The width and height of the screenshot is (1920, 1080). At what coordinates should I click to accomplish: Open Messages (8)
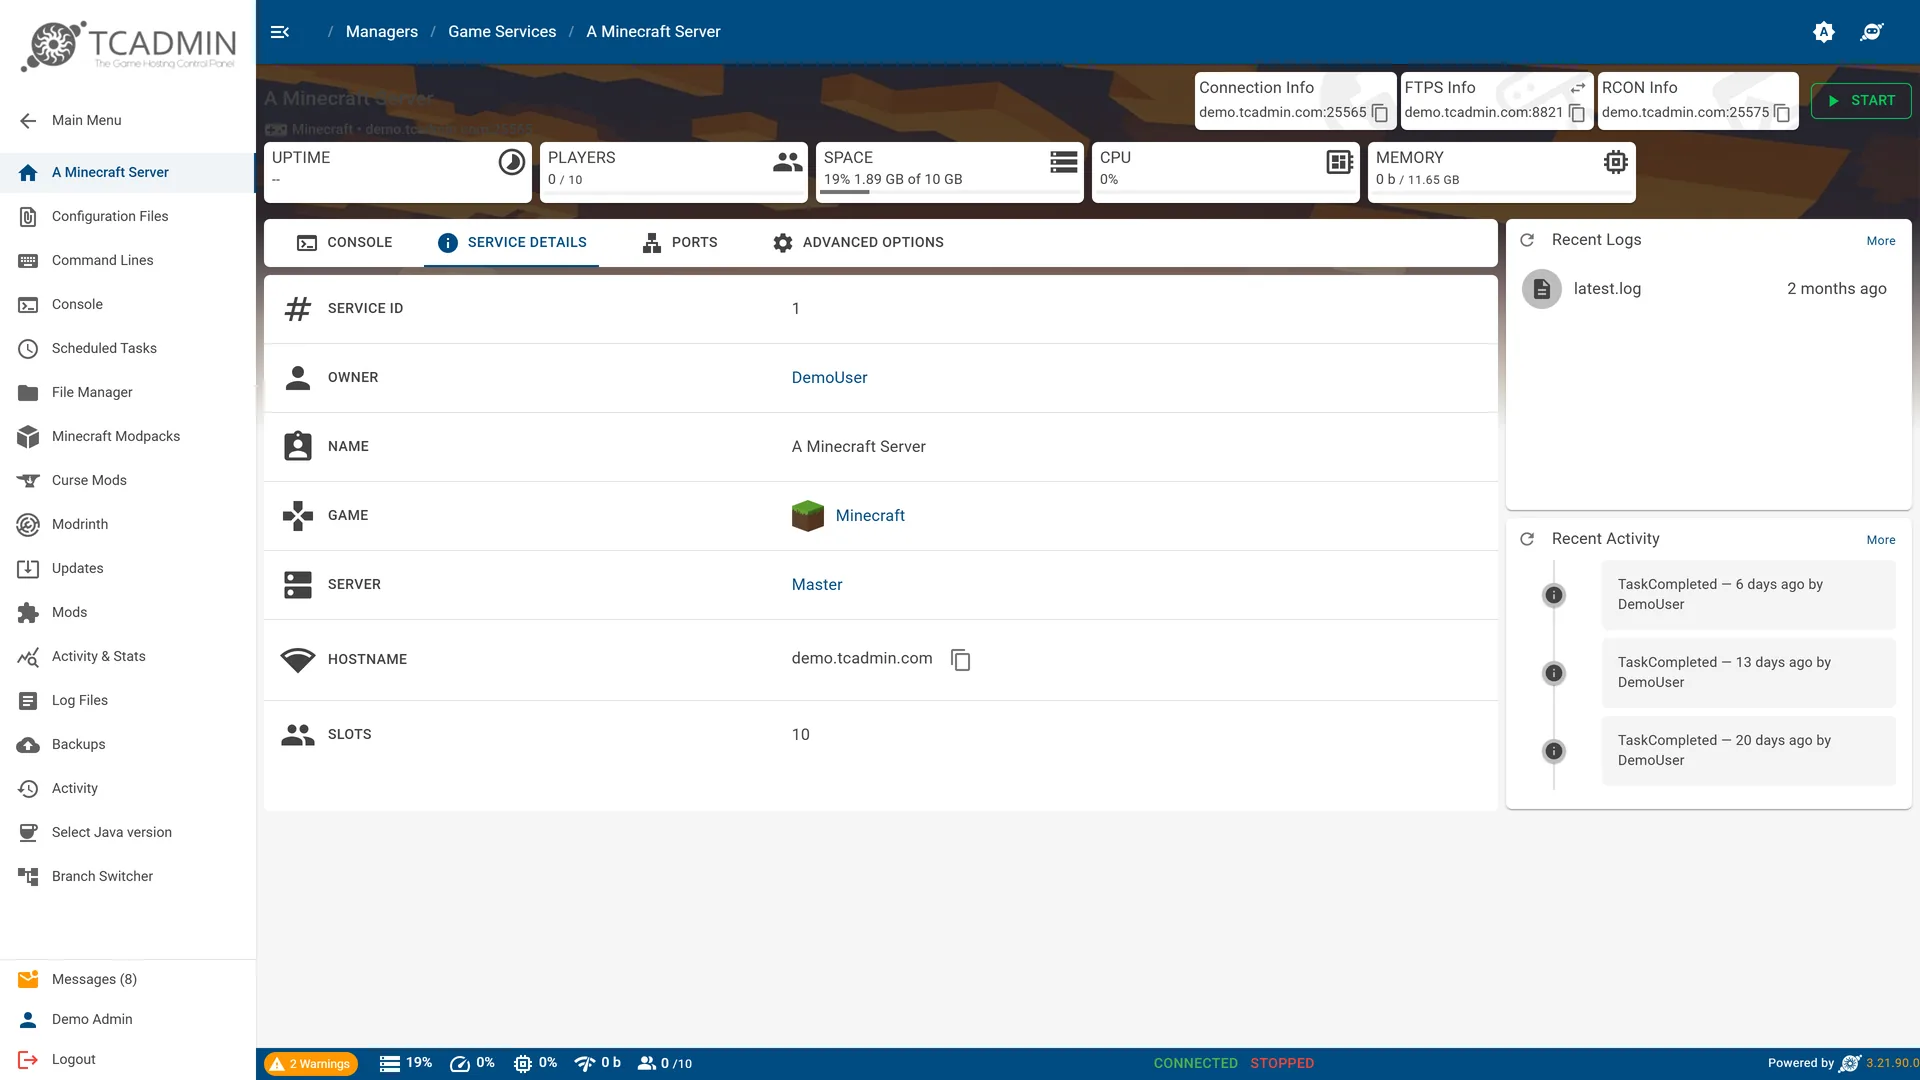point(128,979)
